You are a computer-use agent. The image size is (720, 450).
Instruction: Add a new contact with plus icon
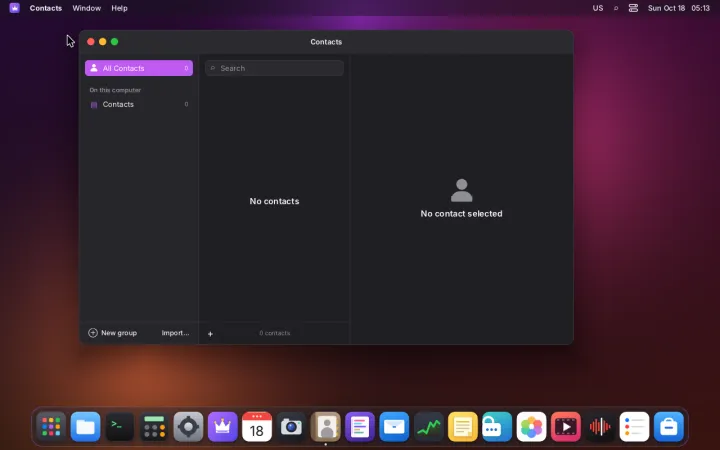(210, 334)
